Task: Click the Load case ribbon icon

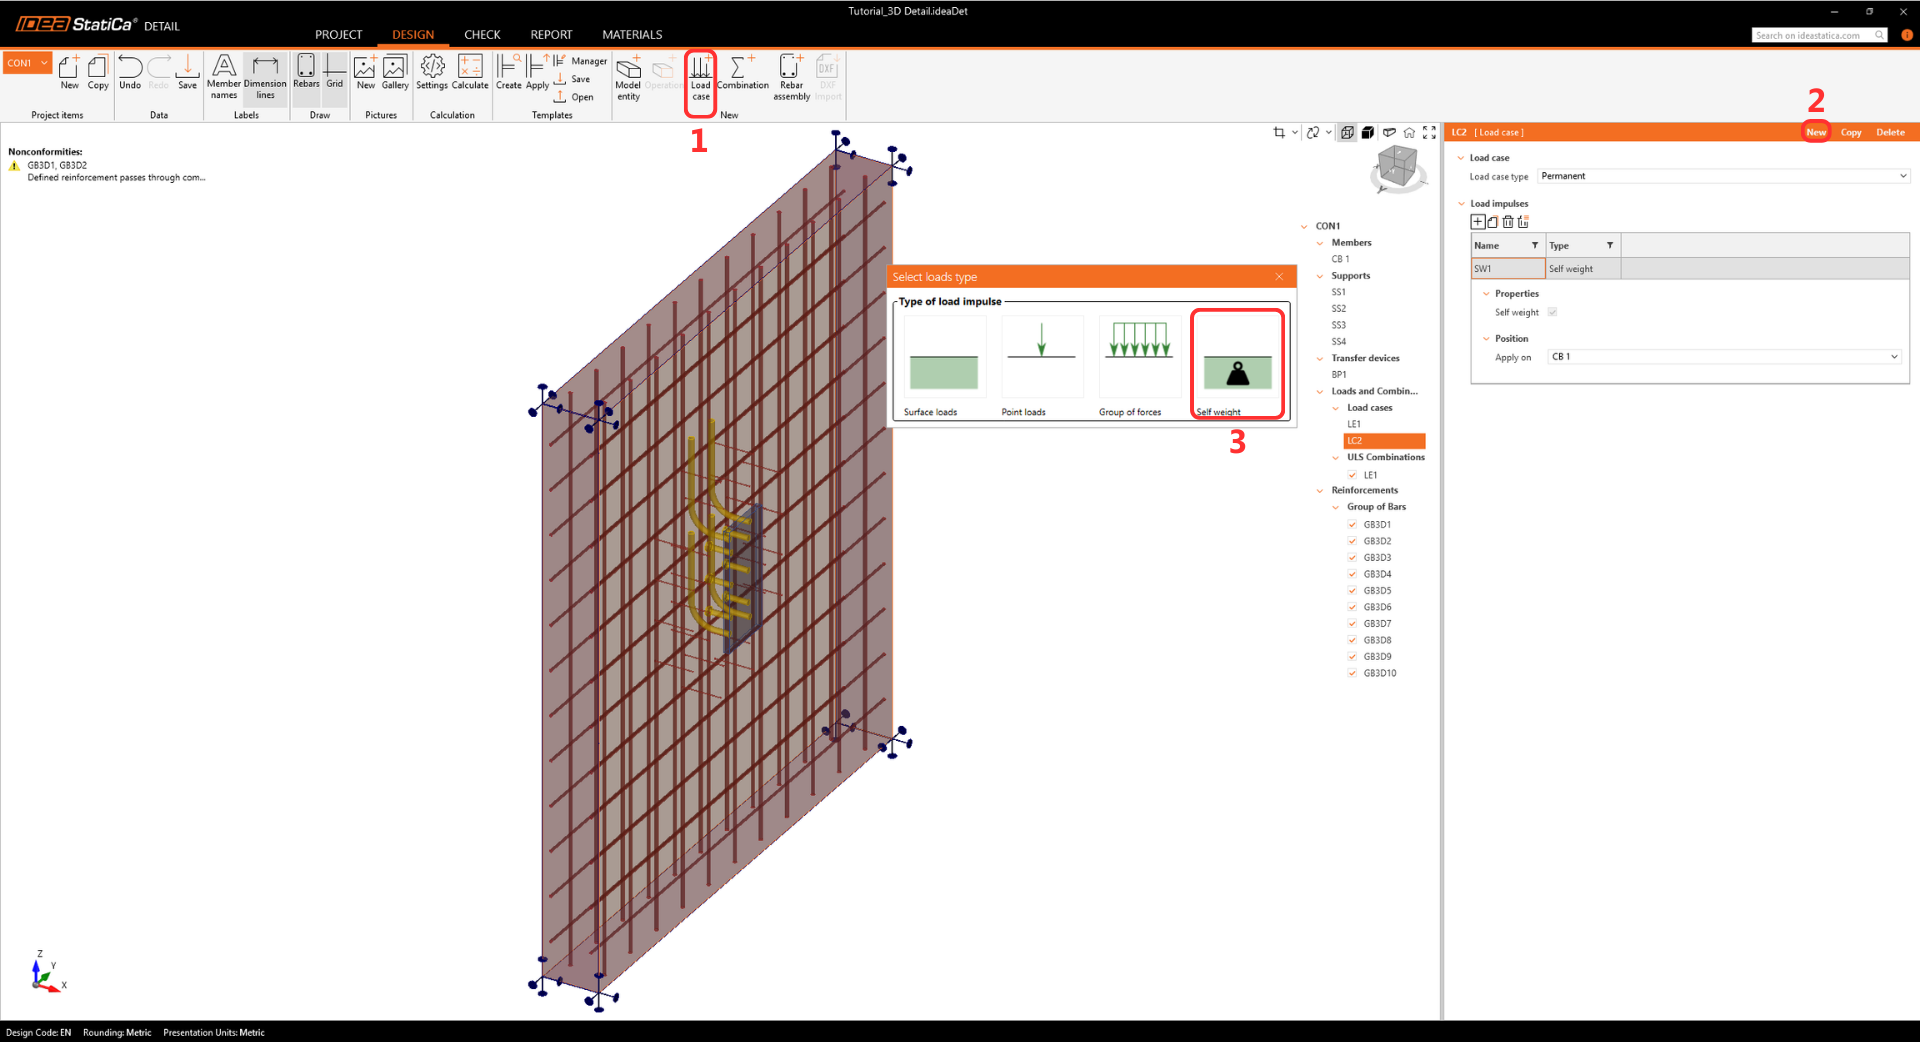Action: tap(700, 76)
